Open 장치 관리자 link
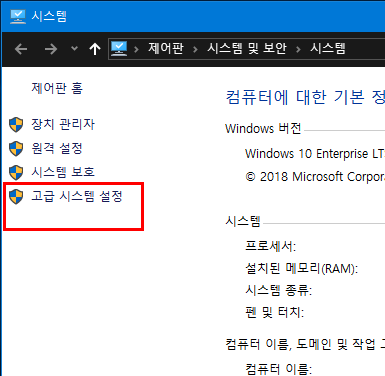Viewport: 385px width, 376px height. pyautogui.click(x=63, y=124)
